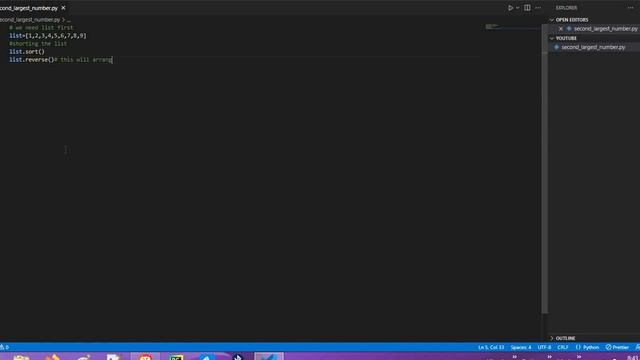The height and width of the screenshot is (360, 640).
Task: Click the '# we need list first' comment line
Action: pyautogui.click(x=41, y=27)
